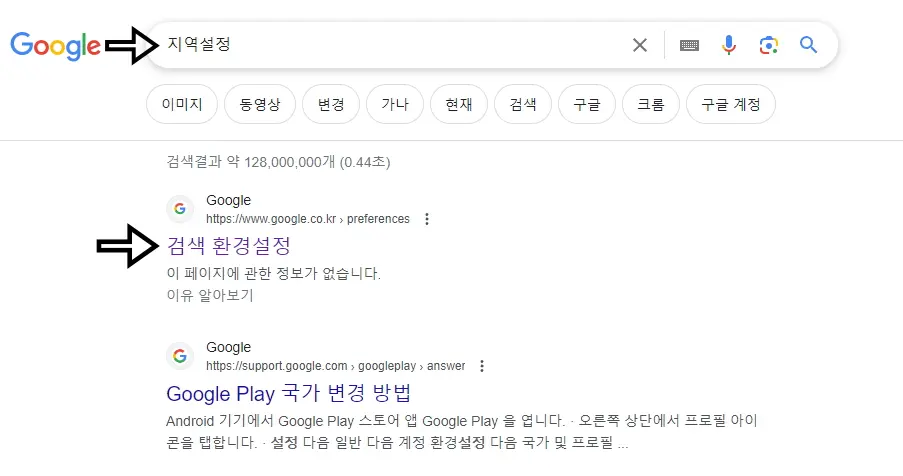Viewport: 903px width, 476px height.
Task: Open Google Play 국가 변경 방법 link
Action: click(289, 392)
